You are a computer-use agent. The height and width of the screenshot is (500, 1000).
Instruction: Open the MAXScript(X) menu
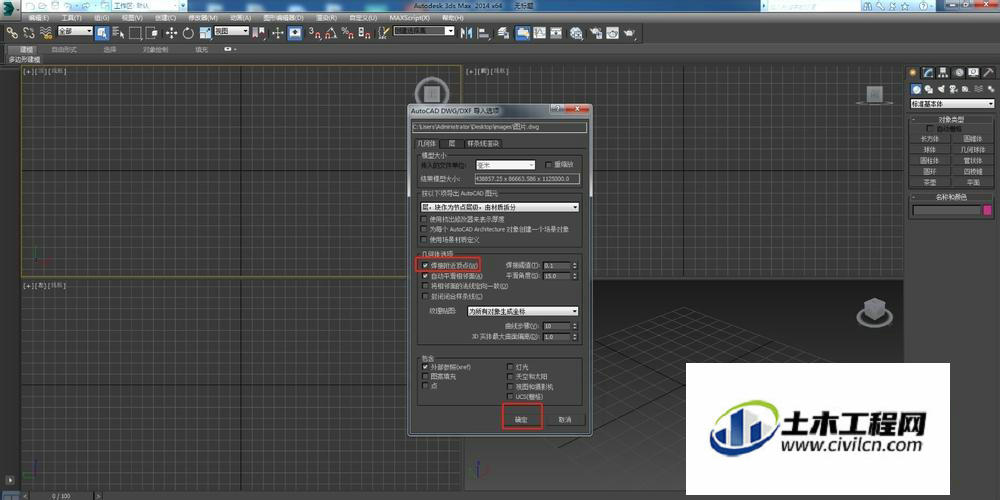pyautogui.click(x=408, y=18)
